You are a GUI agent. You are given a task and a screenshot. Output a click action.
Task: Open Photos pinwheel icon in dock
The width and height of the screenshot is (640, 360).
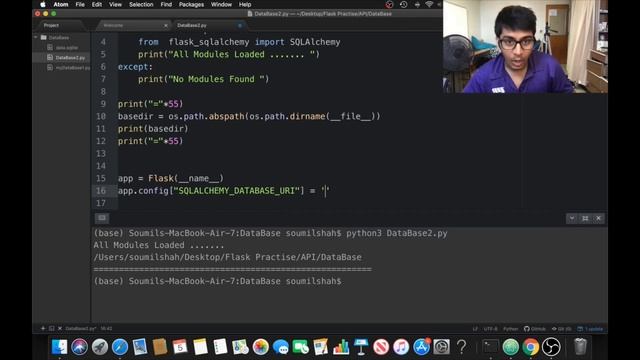[x=260, y=347]
